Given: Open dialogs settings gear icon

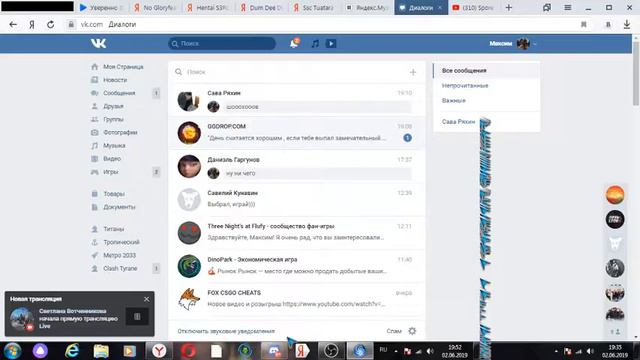Looking at the screenshot, I should click(412, 331).
